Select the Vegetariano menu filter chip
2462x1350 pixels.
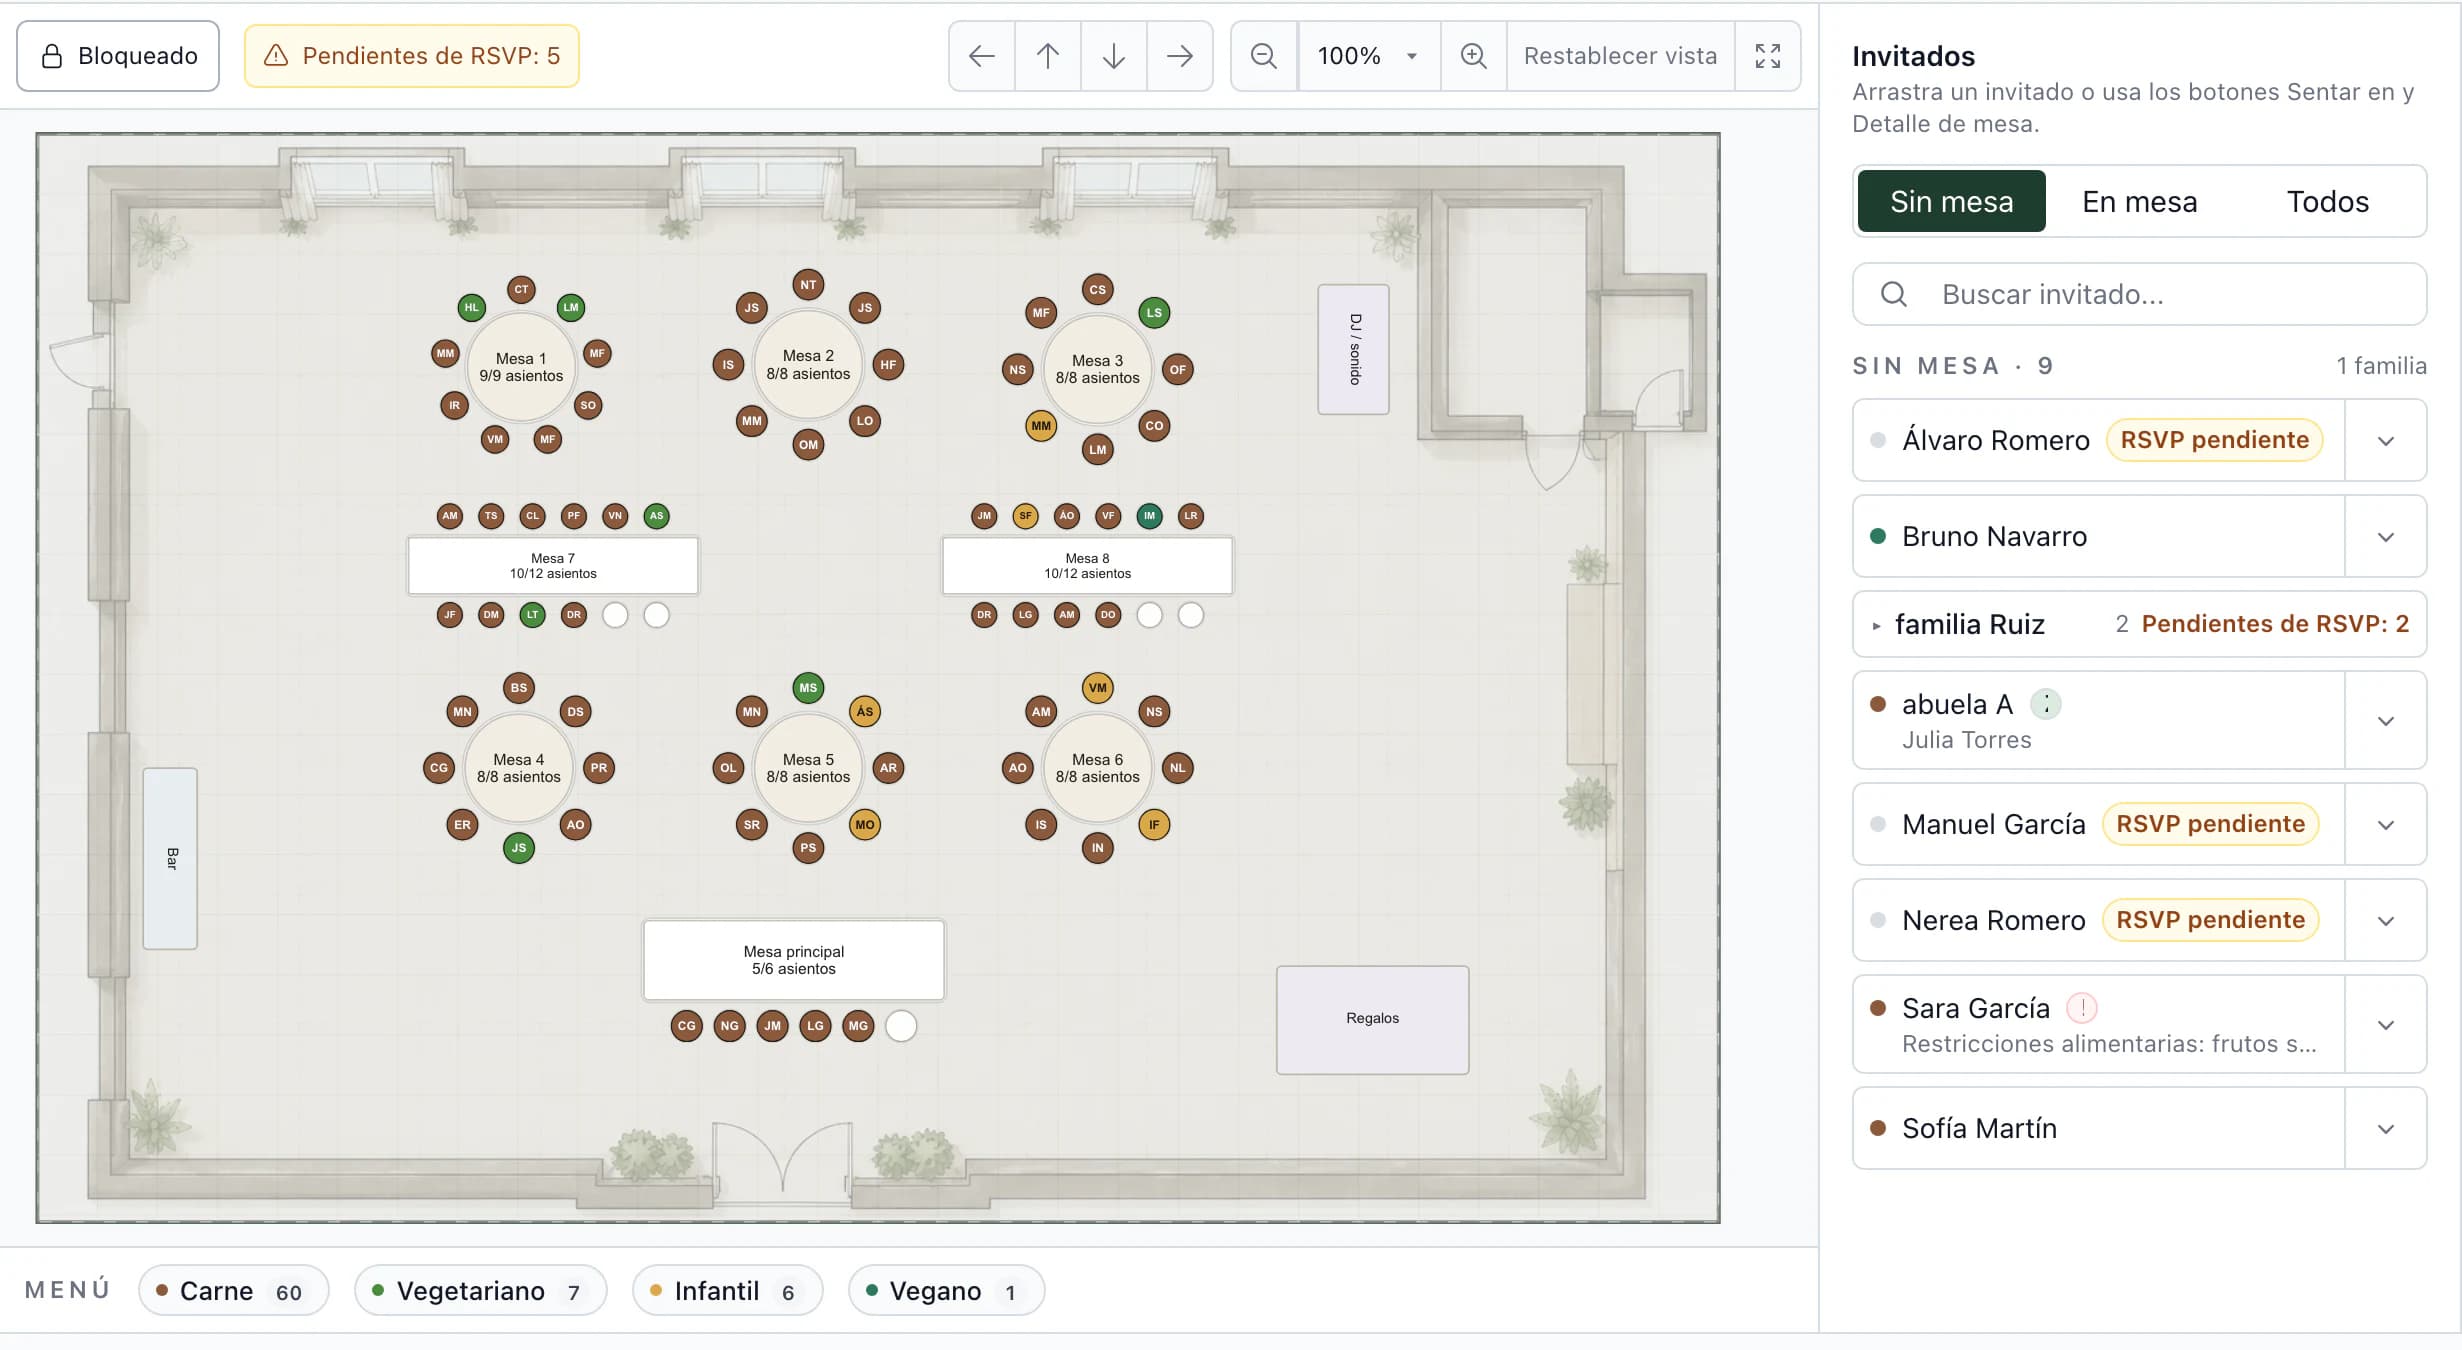click(x=481, y=1291)
